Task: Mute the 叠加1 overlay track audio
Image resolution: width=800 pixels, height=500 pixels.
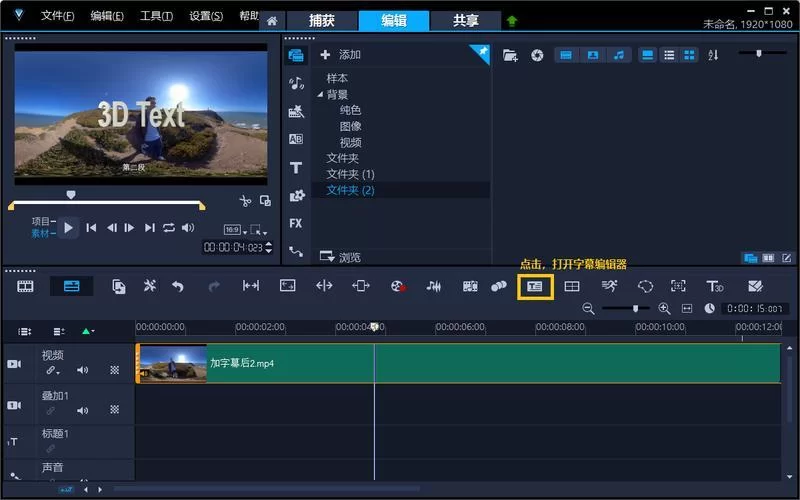Action: [x=83, y=410]
